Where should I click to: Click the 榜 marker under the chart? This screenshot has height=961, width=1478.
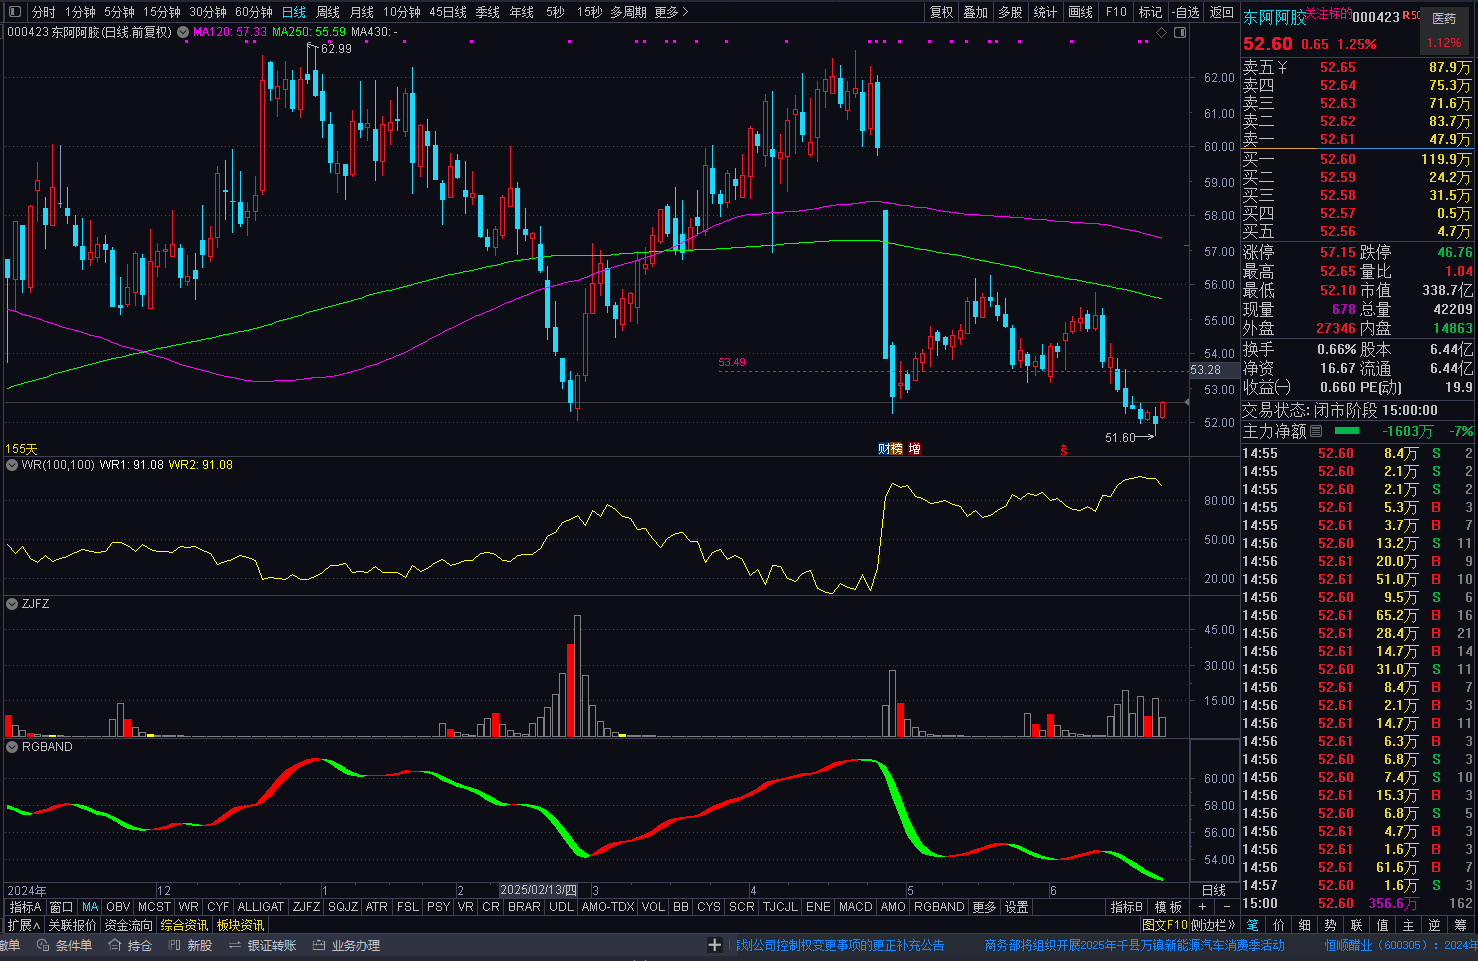896,449
